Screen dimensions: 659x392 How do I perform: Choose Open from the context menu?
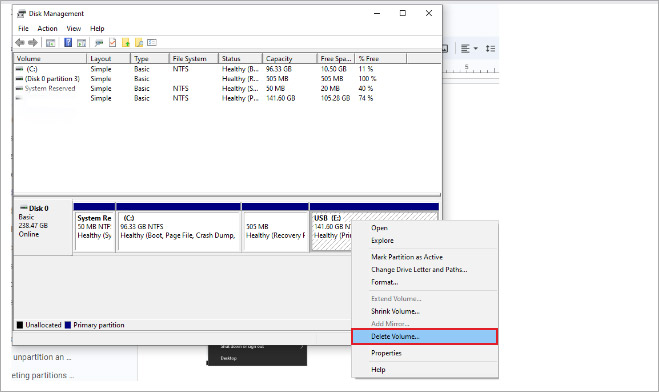[425, 228]
